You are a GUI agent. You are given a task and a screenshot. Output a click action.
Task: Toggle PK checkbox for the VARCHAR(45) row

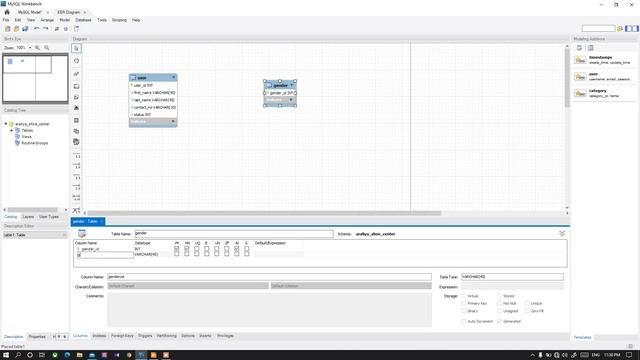[177, 254]
